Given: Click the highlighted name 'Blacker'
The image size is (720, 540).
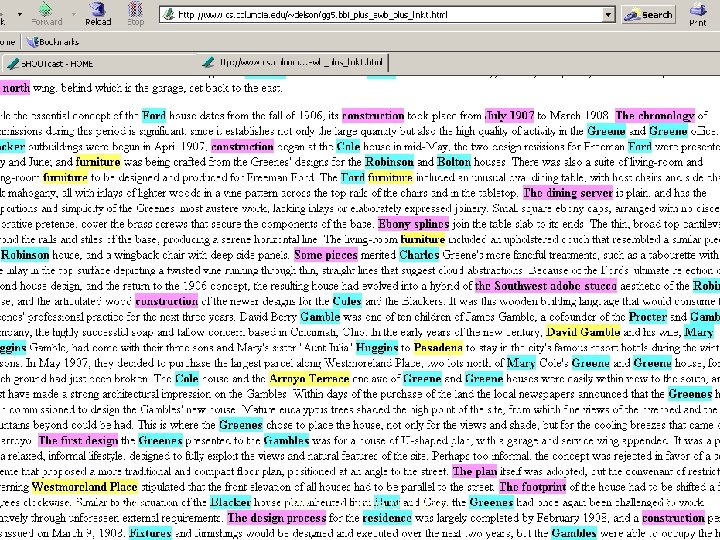Looking at the screenshot, I should click(231, 502).
